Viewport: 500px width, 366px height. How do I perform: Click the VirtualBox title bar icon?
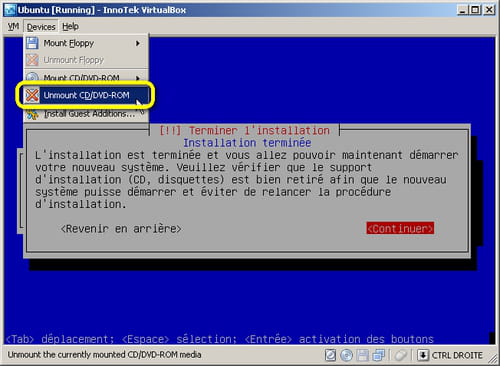tap(10, 10)
